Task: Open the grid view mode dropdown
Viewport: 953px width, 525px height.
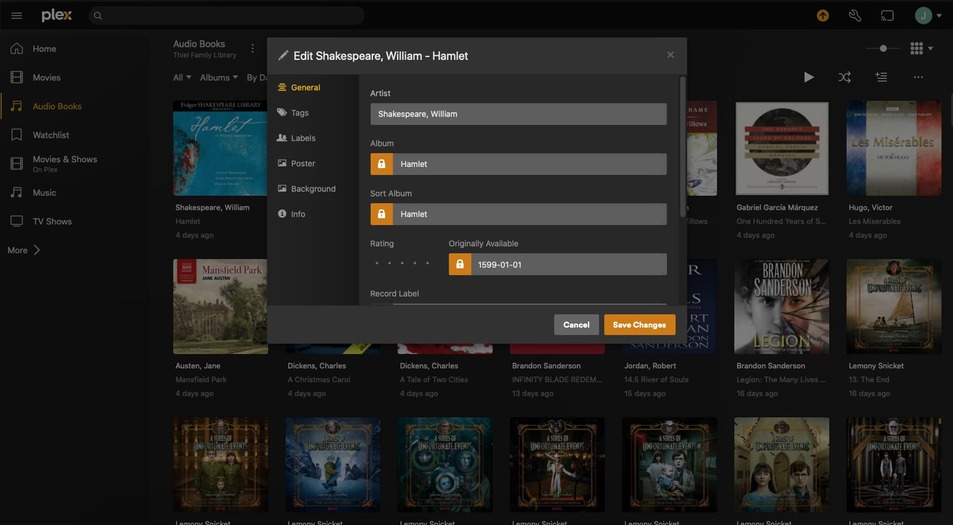Action: pyautogui.click(x=921, y=48)
